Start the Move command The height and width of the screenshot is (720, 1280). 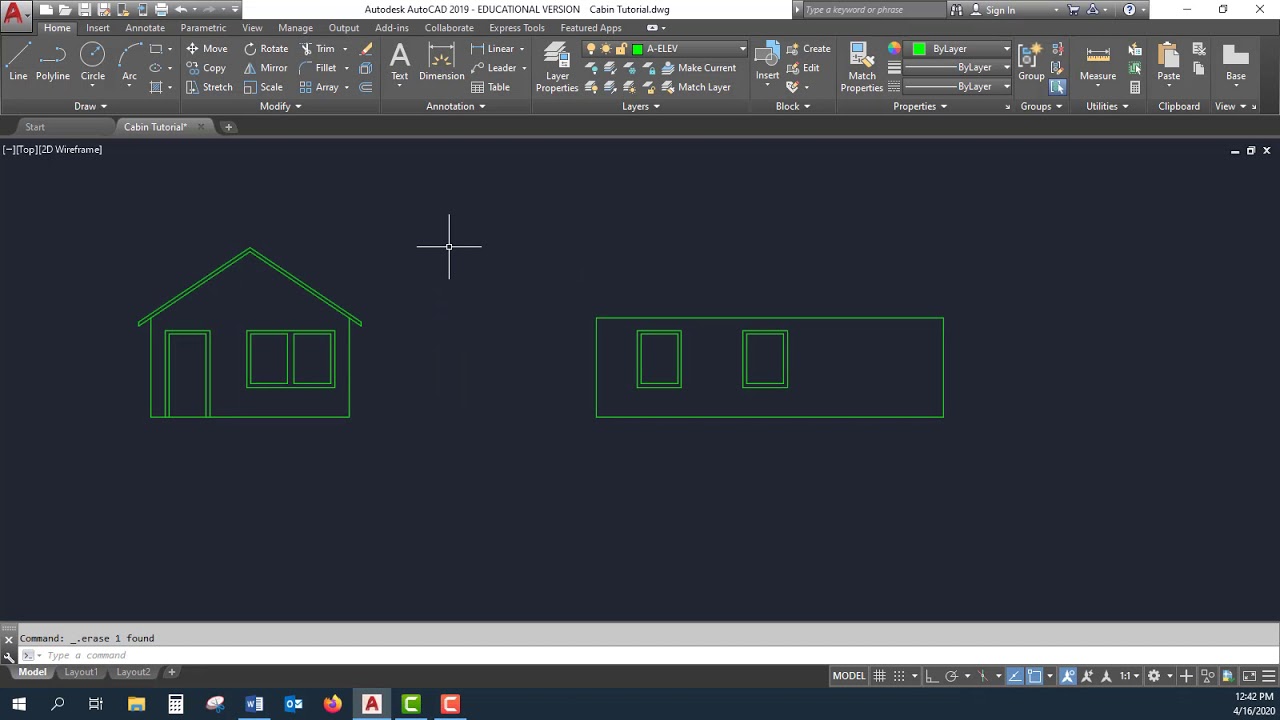(x=206, y=48)
